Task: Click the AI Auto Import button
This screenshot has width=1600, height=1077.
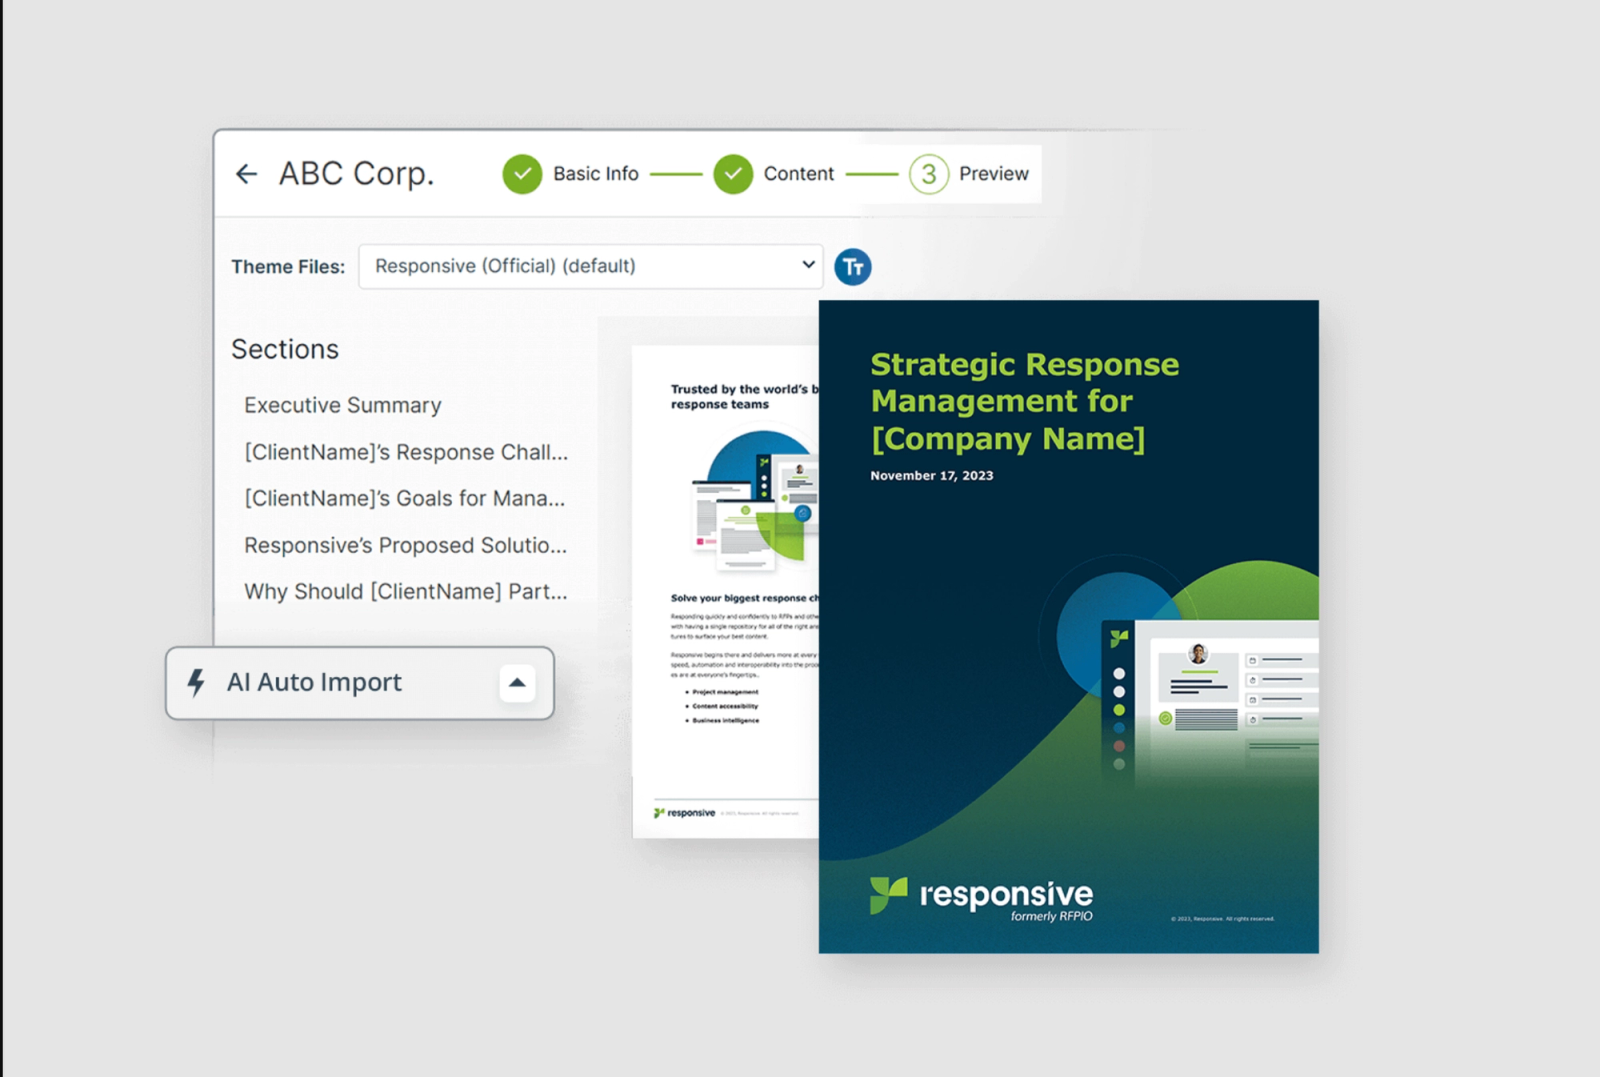Action: [x=360, y=683]
